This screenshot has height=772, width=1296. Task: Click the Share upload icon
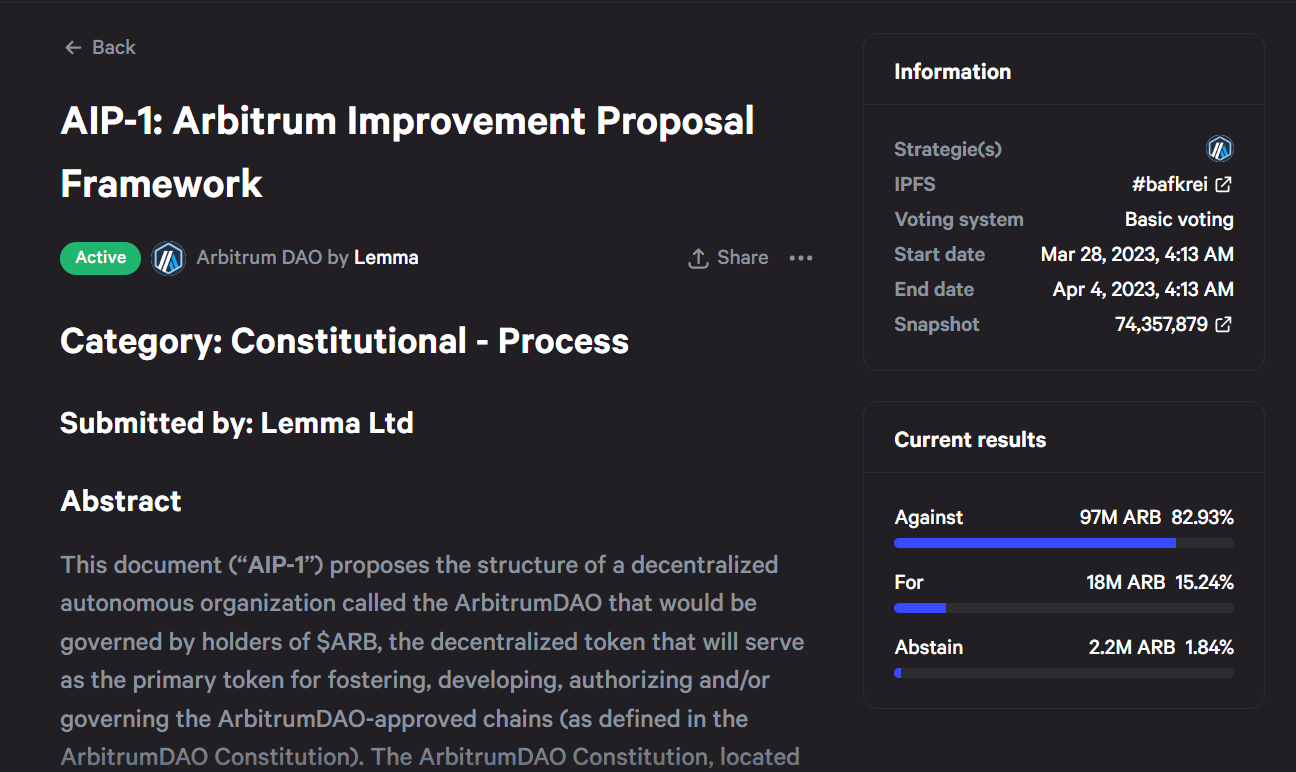click(698, 258)
